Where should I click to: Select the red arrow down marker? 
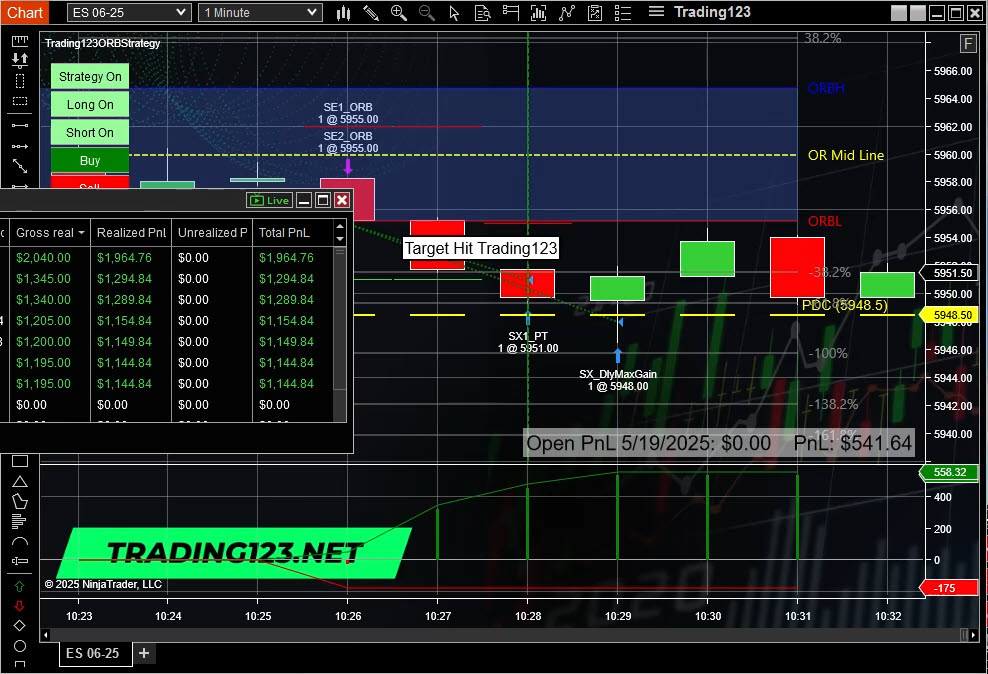(x=20, y=606)
